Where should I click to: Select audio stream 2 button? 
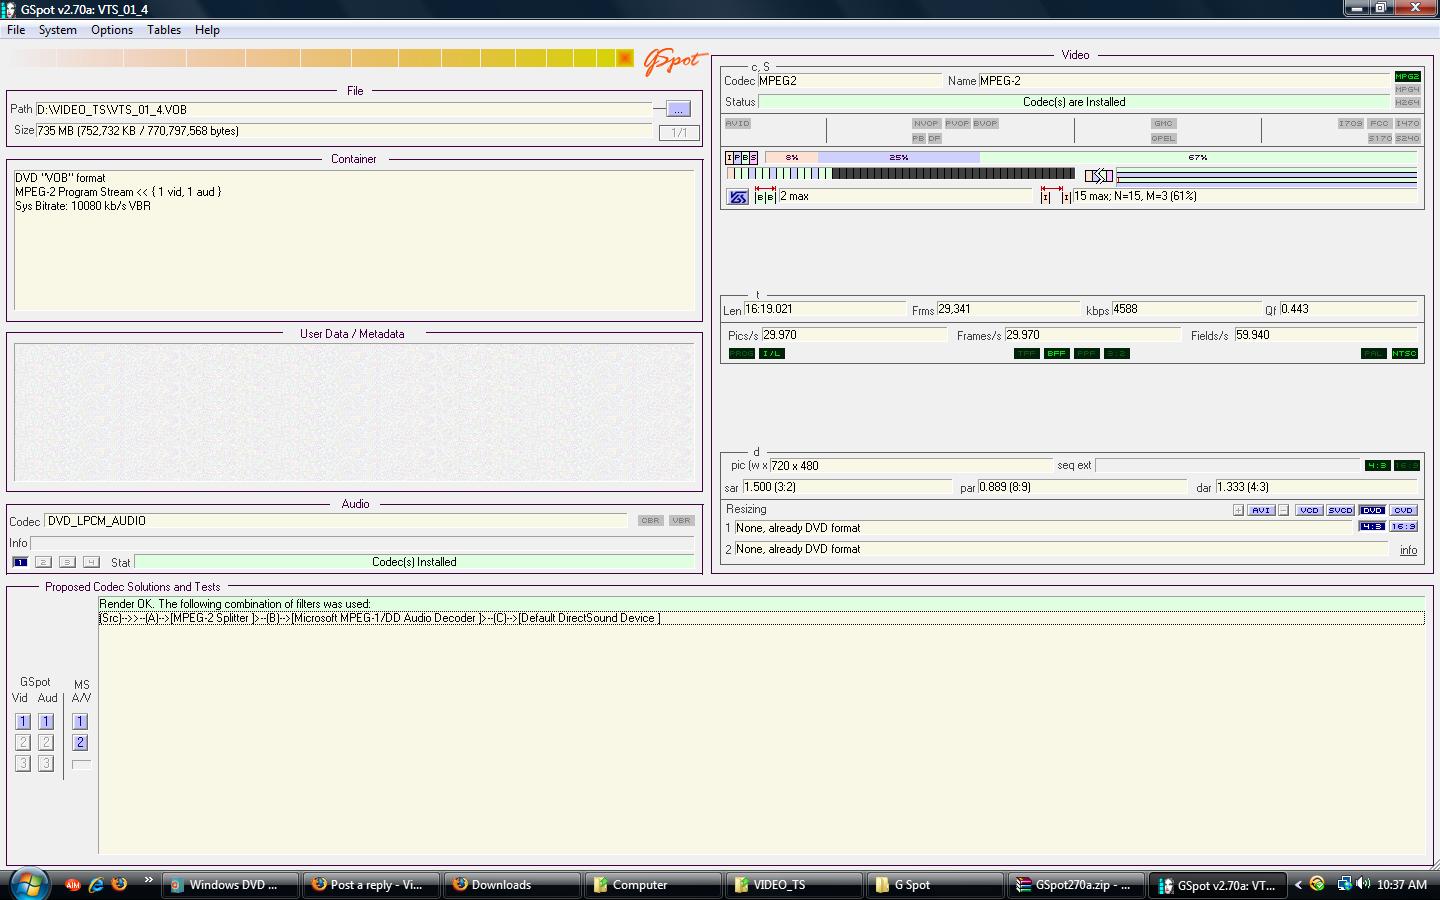click(43, 562)
